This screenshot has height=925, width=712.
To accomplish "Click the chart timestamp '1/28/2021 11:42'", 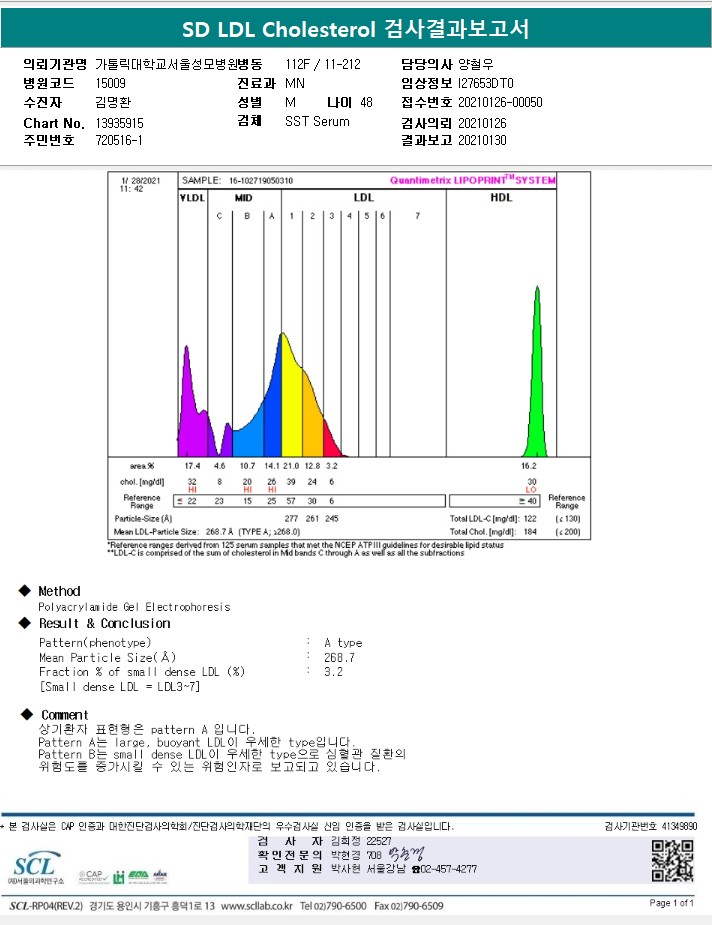I will [140, 185].
